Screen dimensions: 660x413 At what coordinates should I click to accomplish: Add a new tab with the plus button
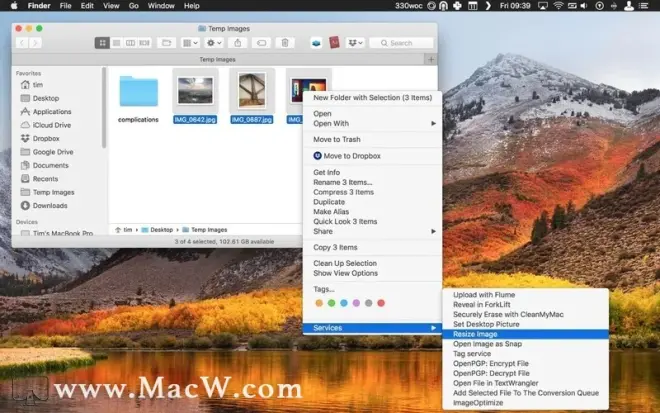[431, 59]
